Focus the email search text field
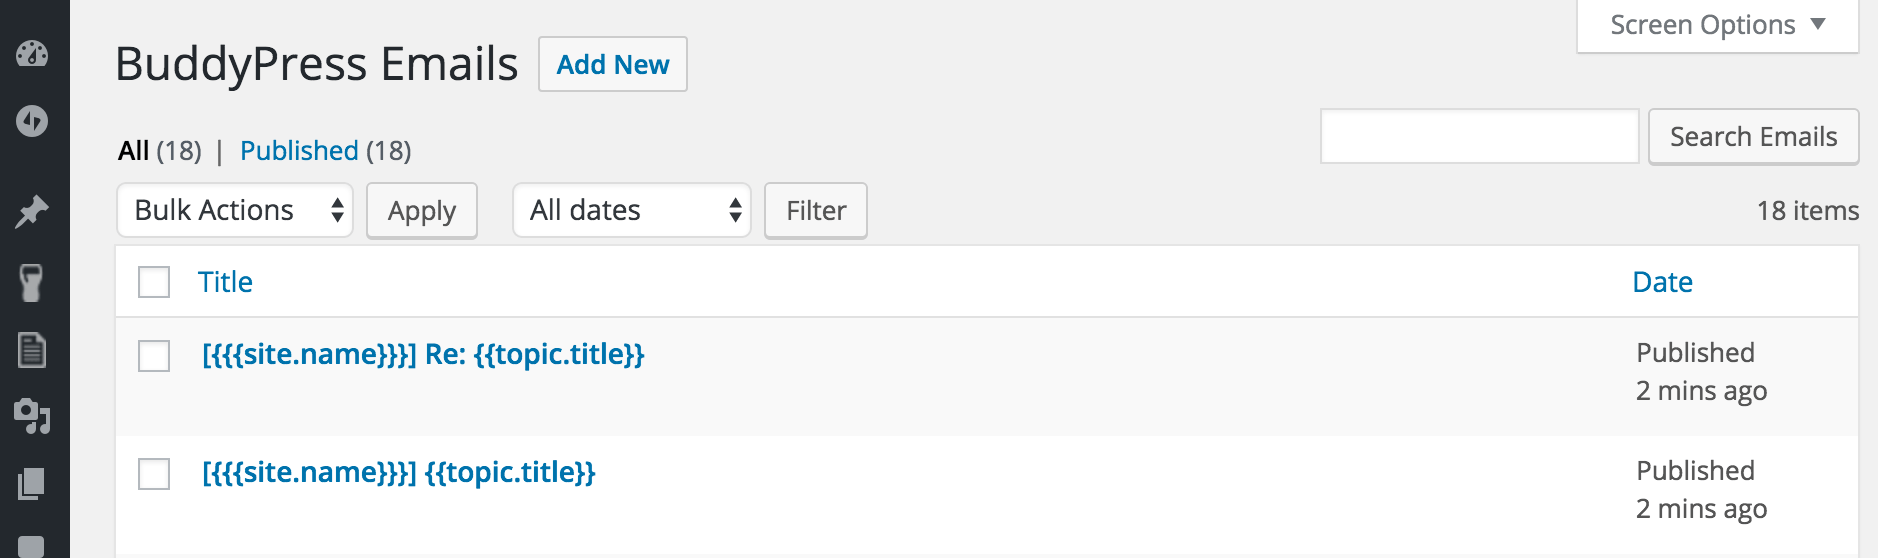This screenshot has width=1878, height=558. coord(1479,136)
